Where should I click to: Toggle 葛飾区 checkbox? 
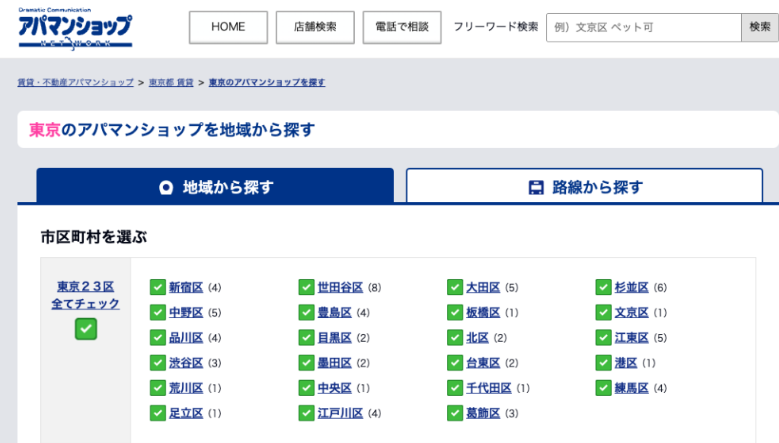coord(455,413)
